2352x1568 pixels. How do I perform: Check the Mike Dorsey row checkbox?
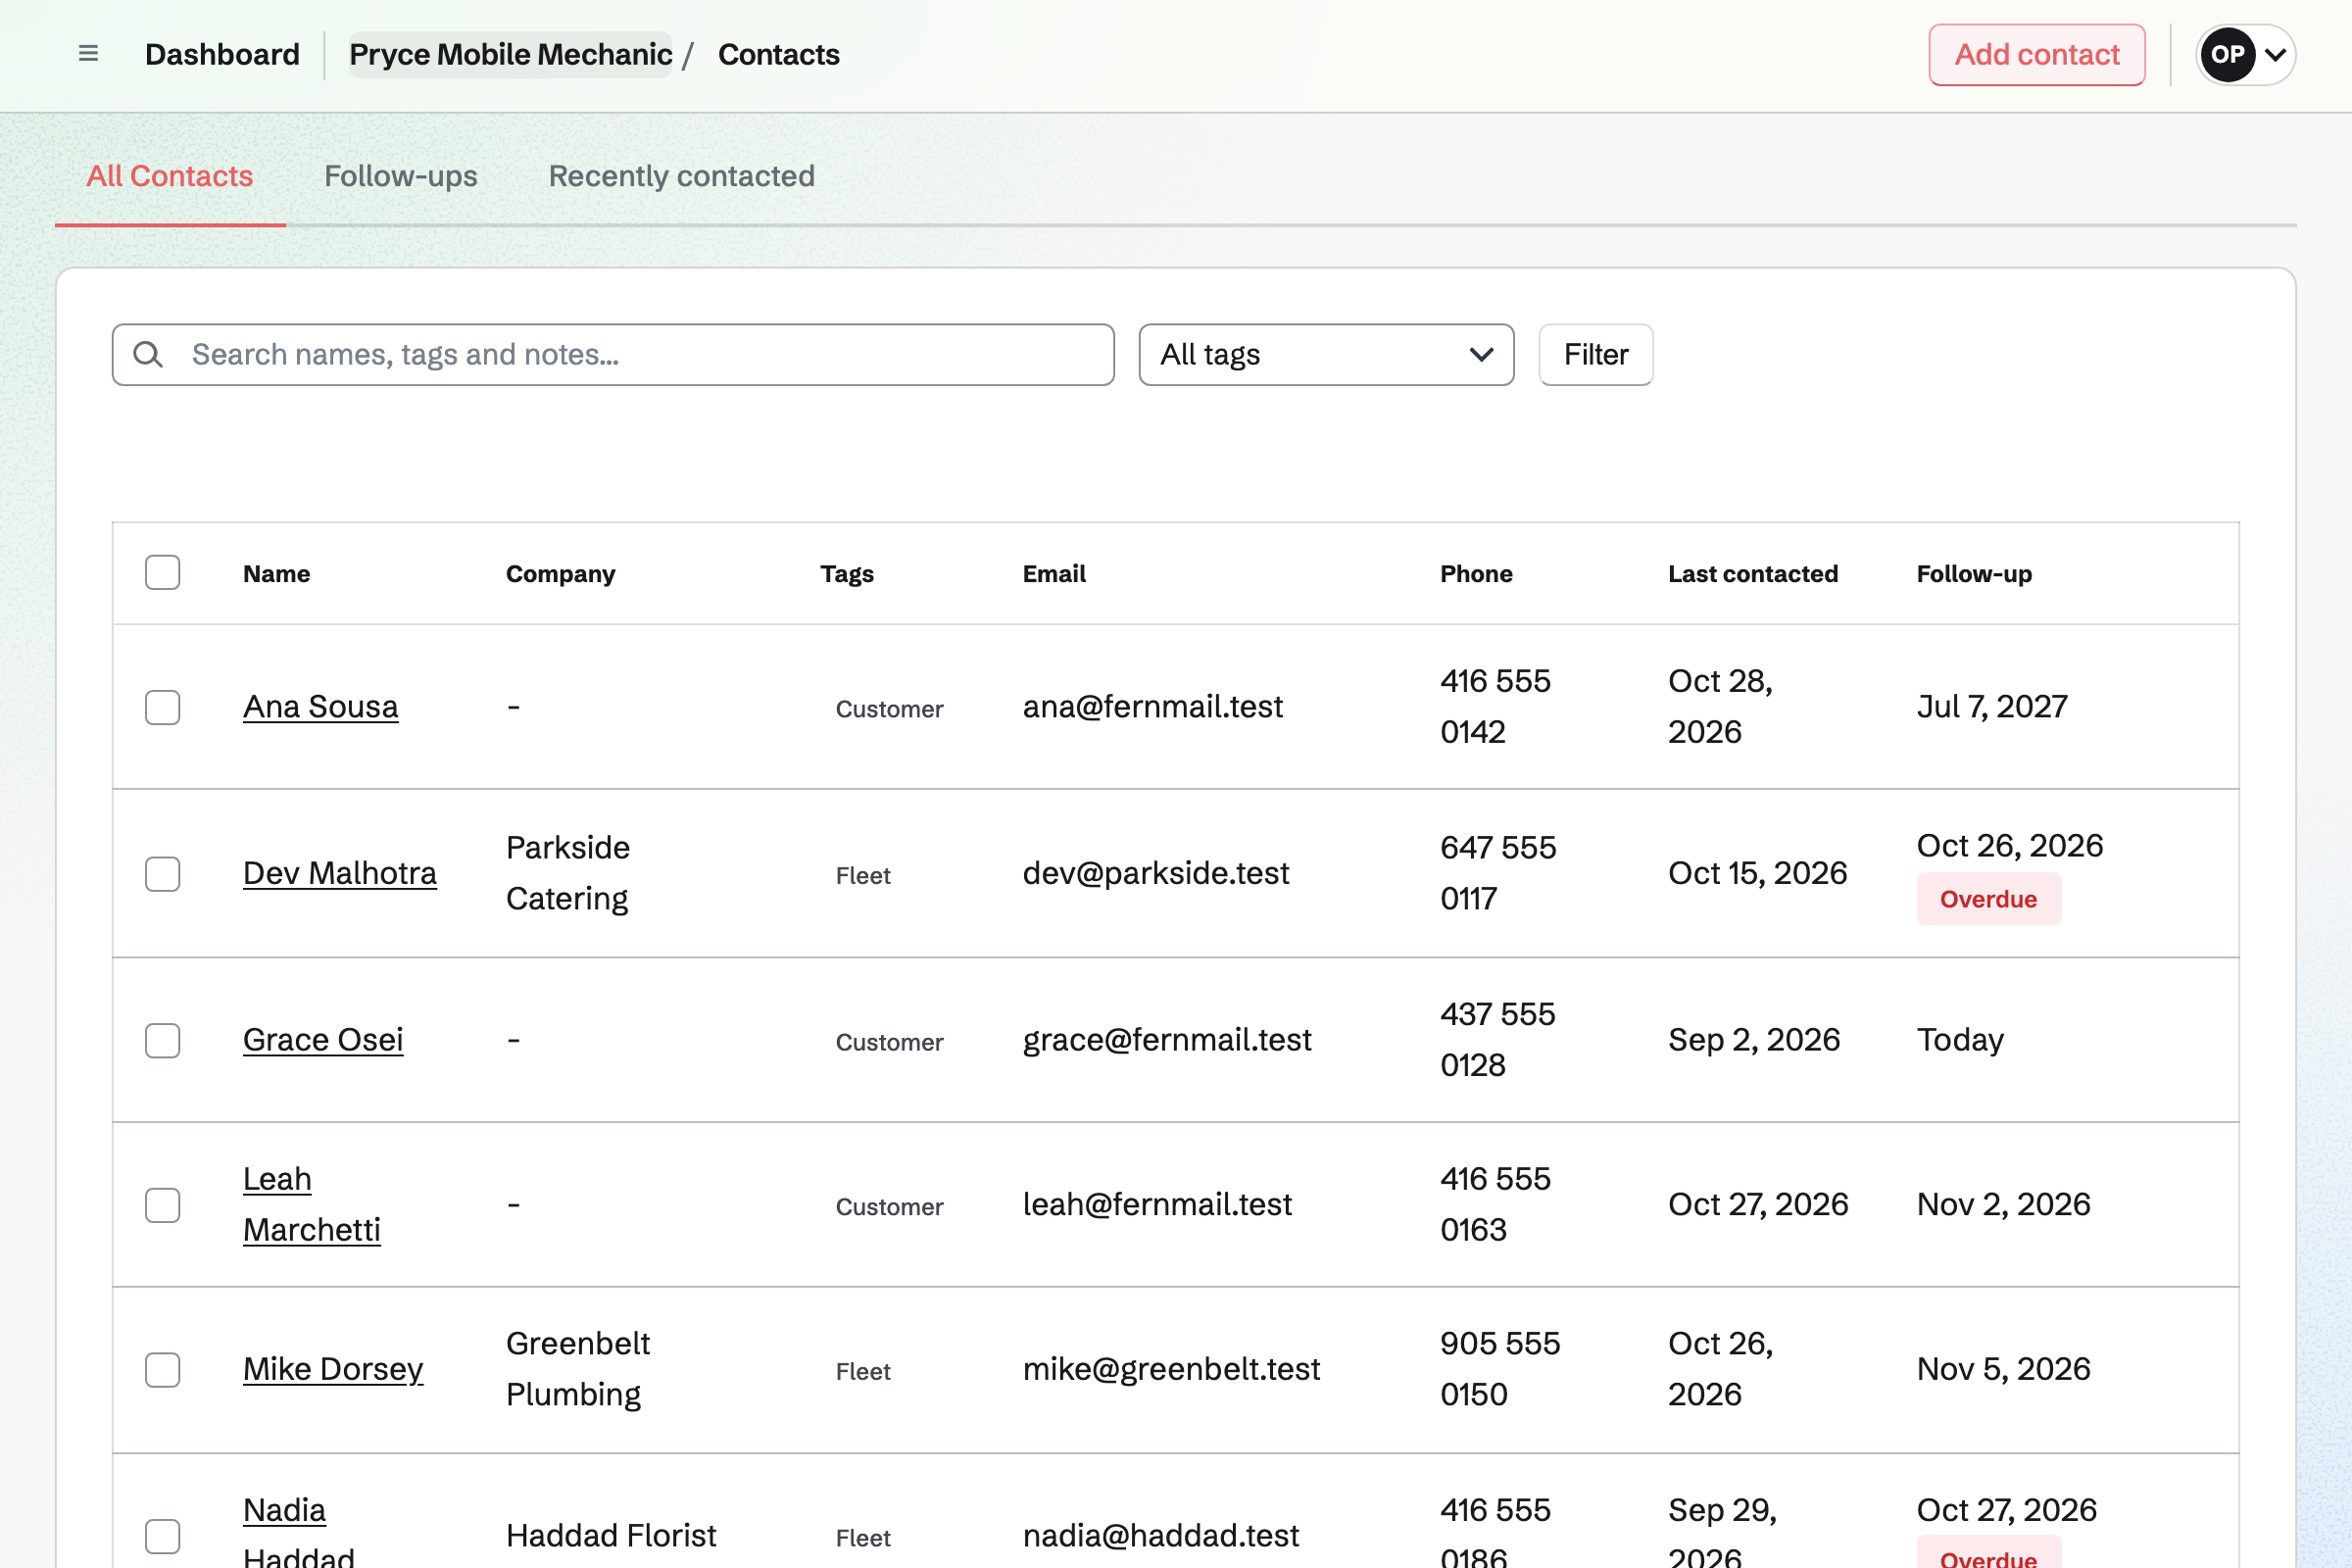(162, 1369)
